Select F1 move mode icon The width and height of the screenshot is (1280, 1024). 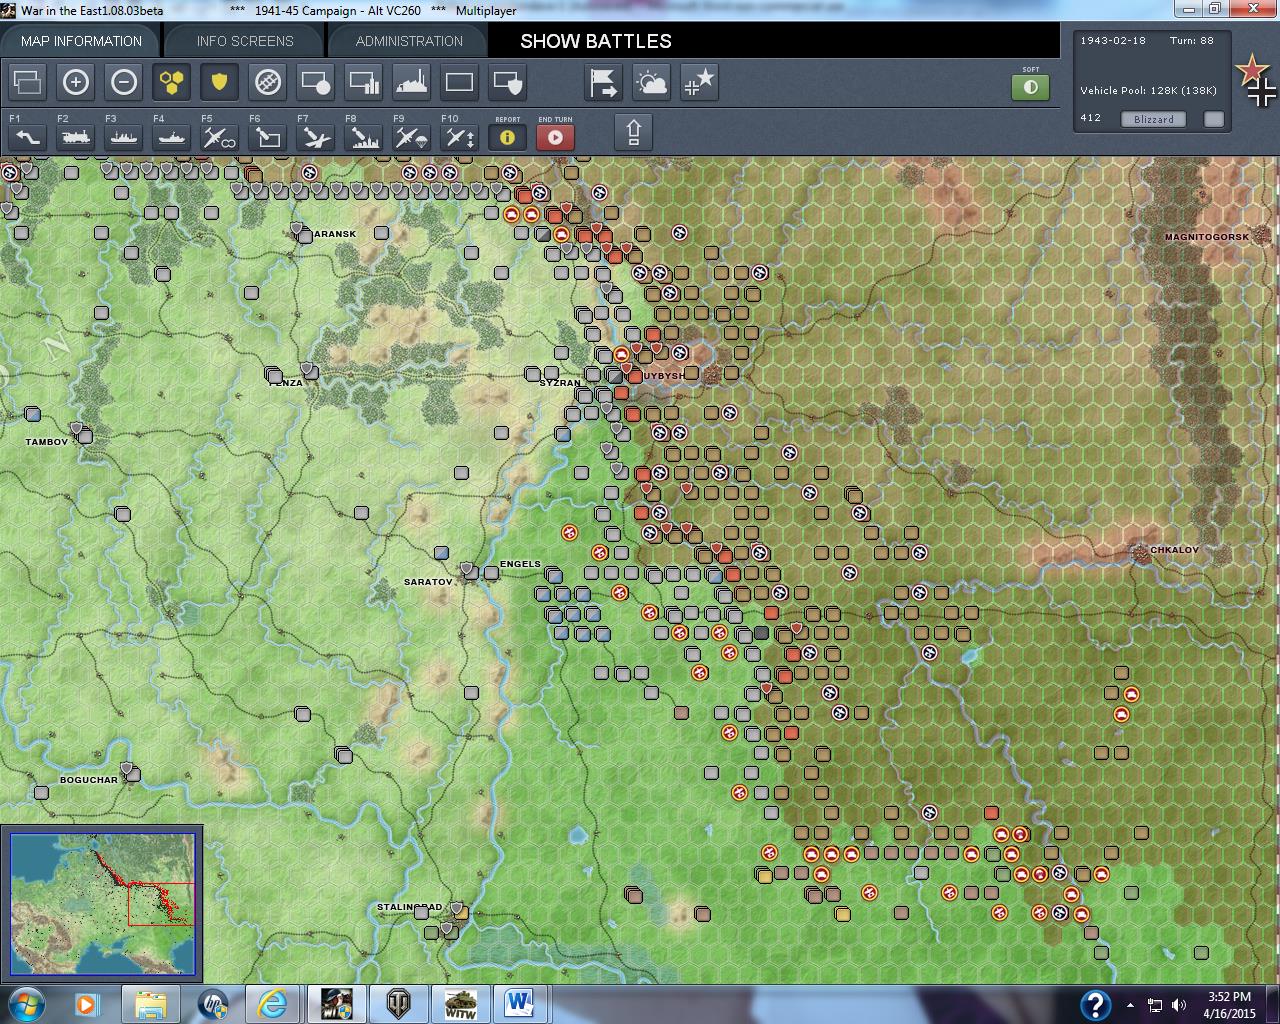[x=28, y=136]
